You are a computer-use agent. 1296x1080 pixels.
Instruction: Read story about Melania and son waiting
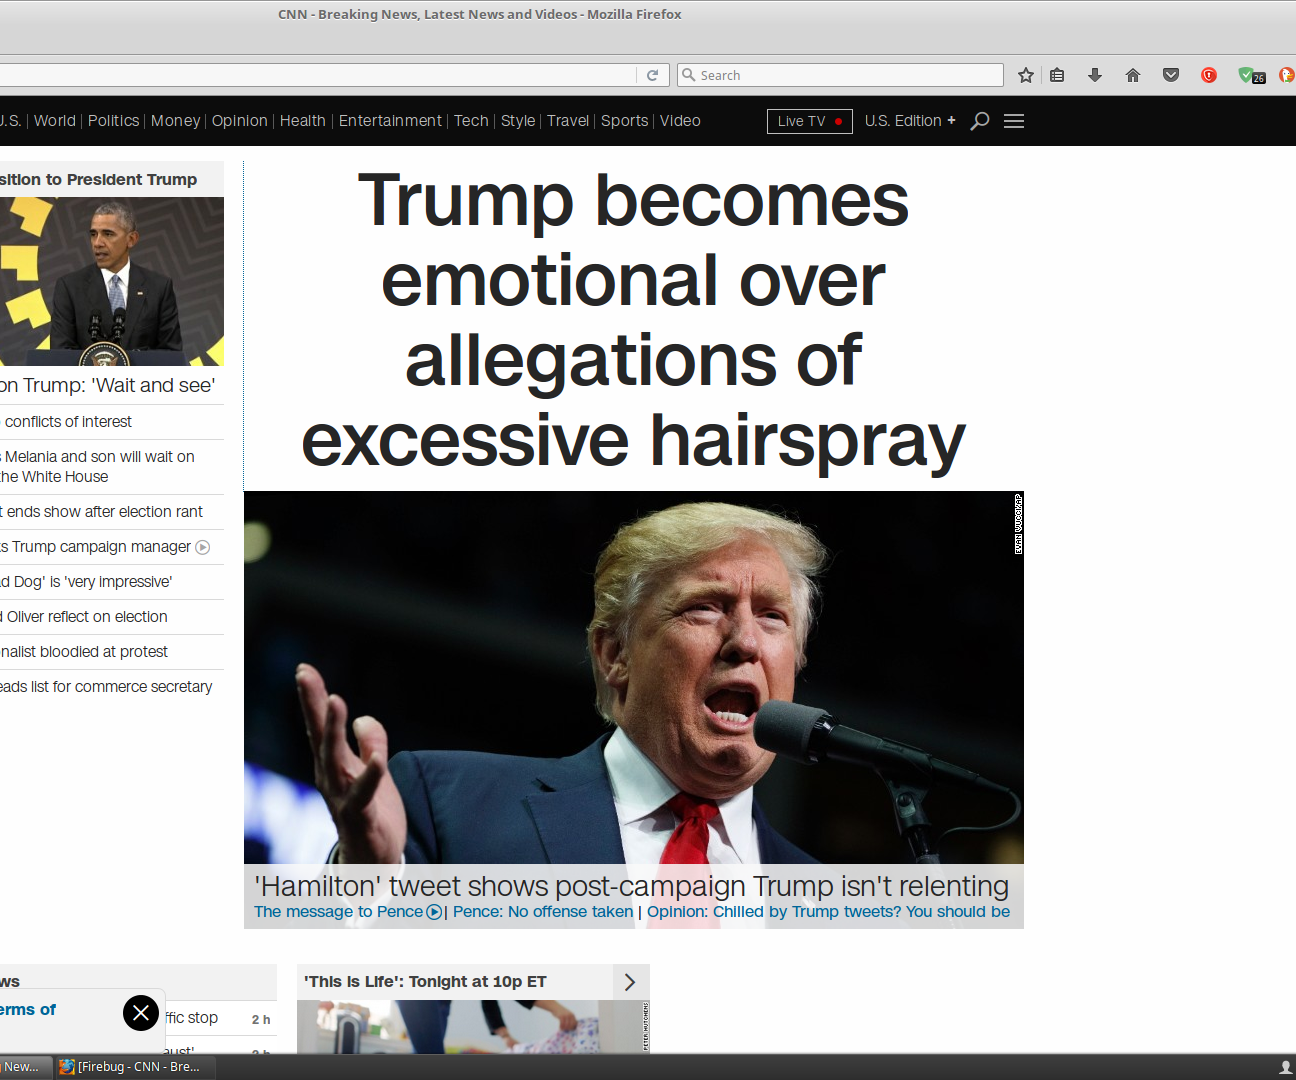pyautogui.click(x=97, y=467)
